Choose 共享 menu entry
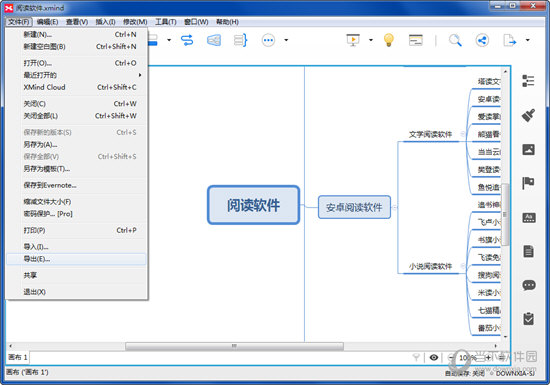This screenshot has height=385, width=550. coord(76,276)
